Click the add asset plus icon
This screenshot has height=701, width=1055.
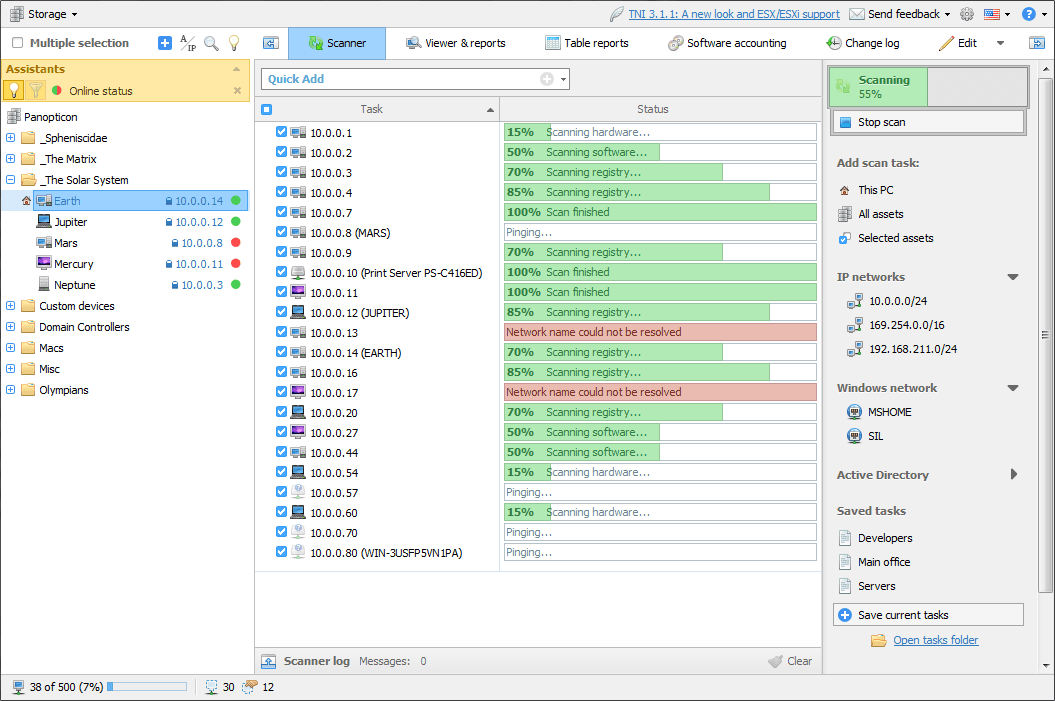(165, 43)
